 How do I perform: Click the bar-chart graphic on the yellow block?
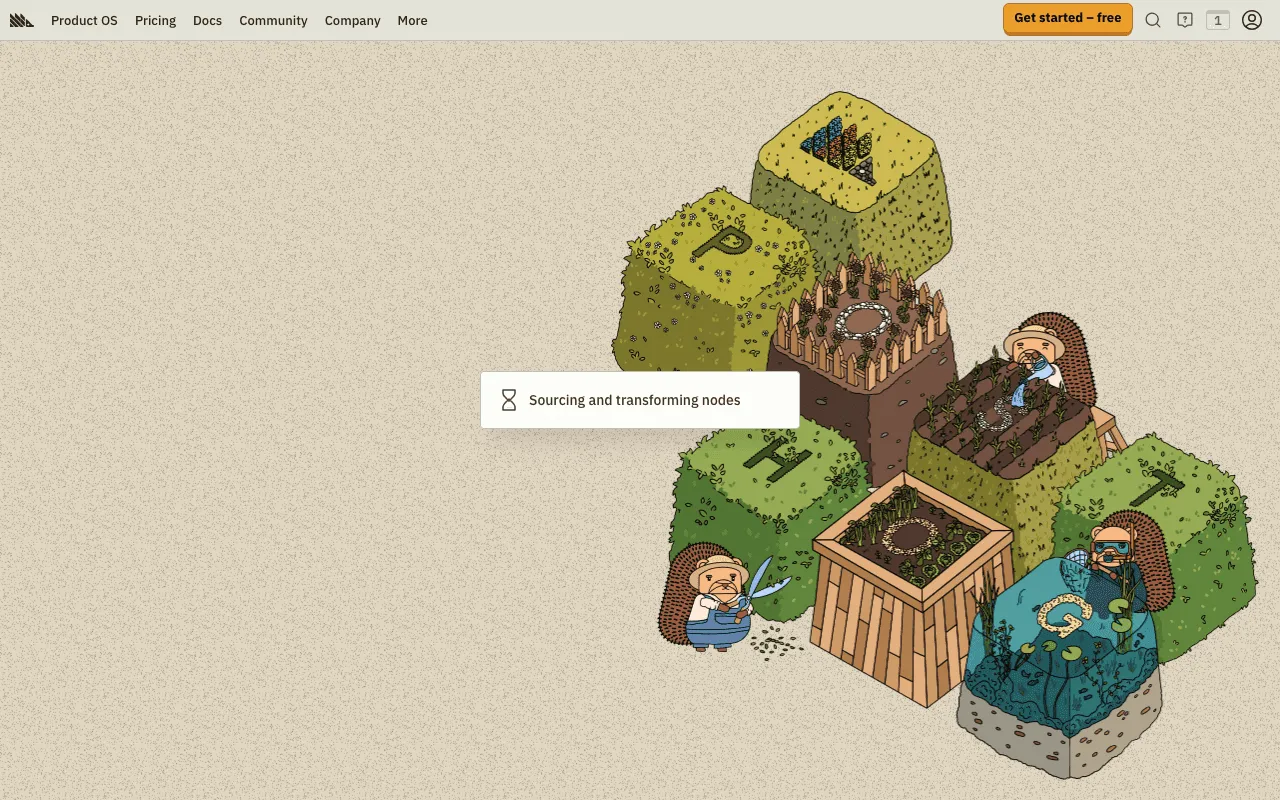pos(835,147)
